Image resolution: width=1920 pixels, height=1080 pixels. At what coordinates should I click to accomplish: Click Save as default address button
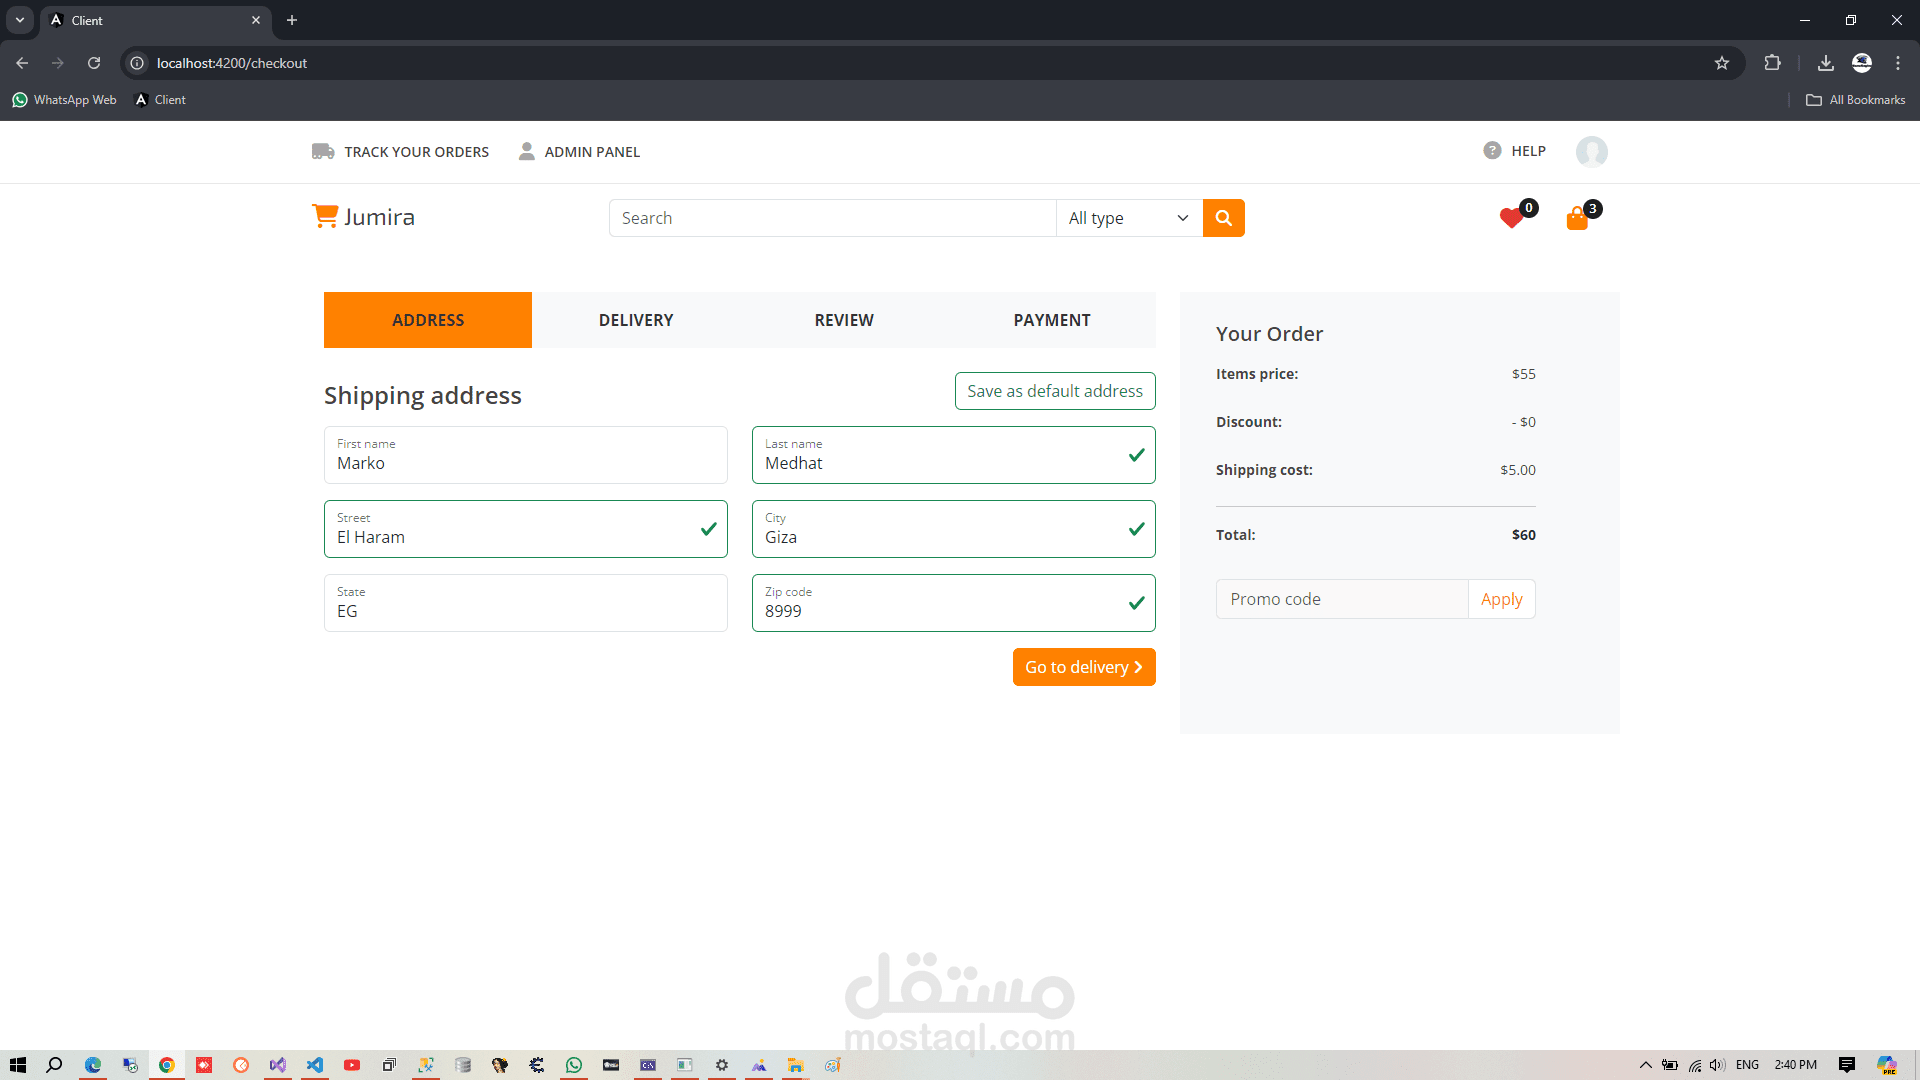tap(1054, 391)
